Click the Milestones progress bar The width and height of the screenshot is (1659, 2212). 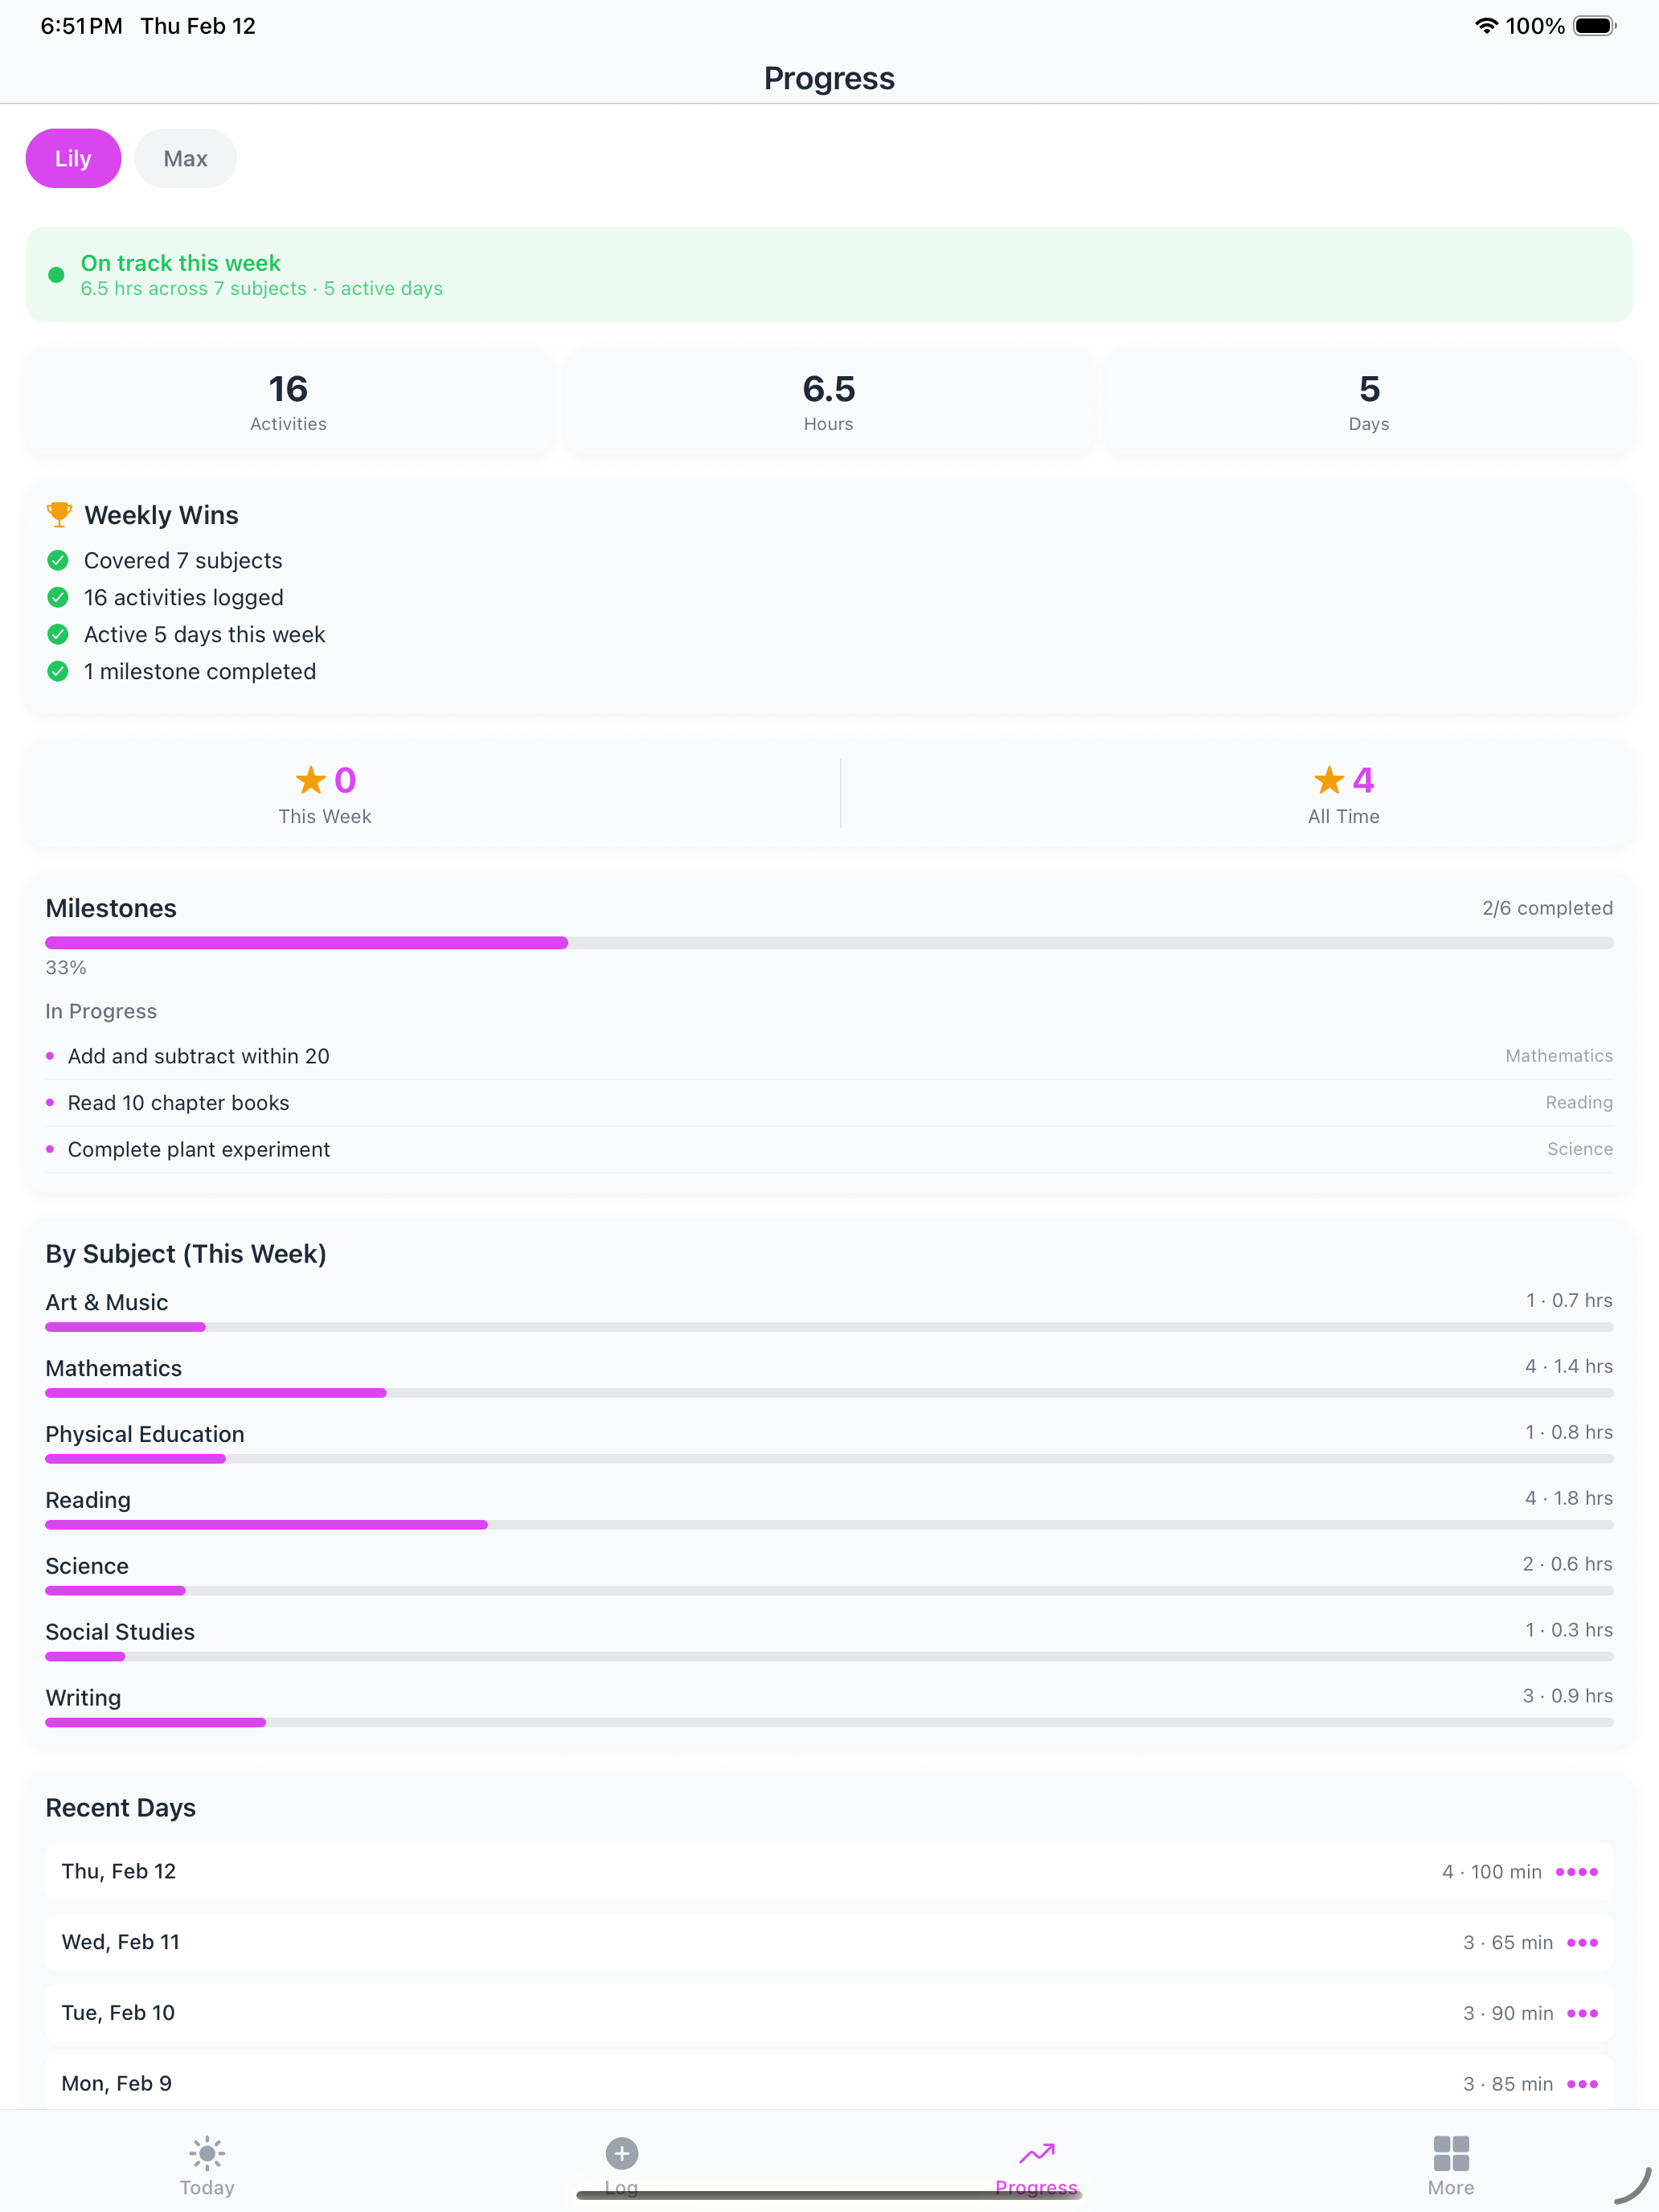(x=829, y=943)
